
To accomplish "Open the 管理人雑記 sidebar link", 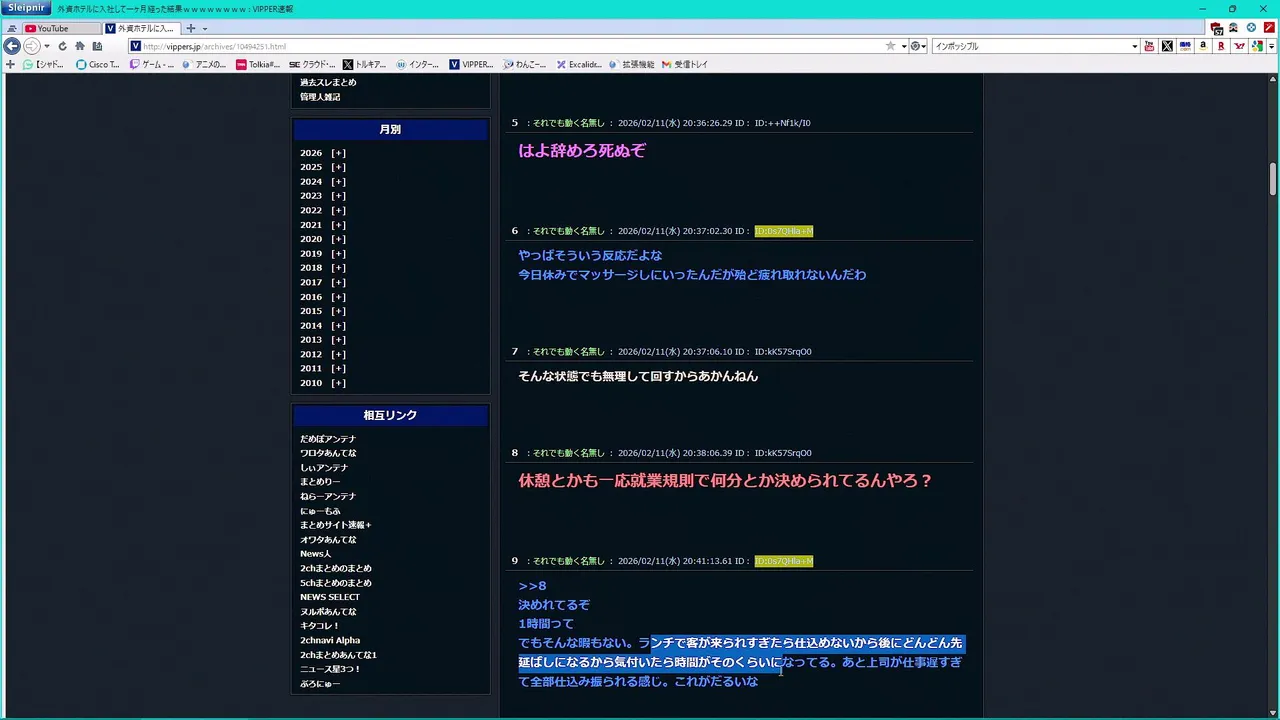I will (x=320, y=97).
